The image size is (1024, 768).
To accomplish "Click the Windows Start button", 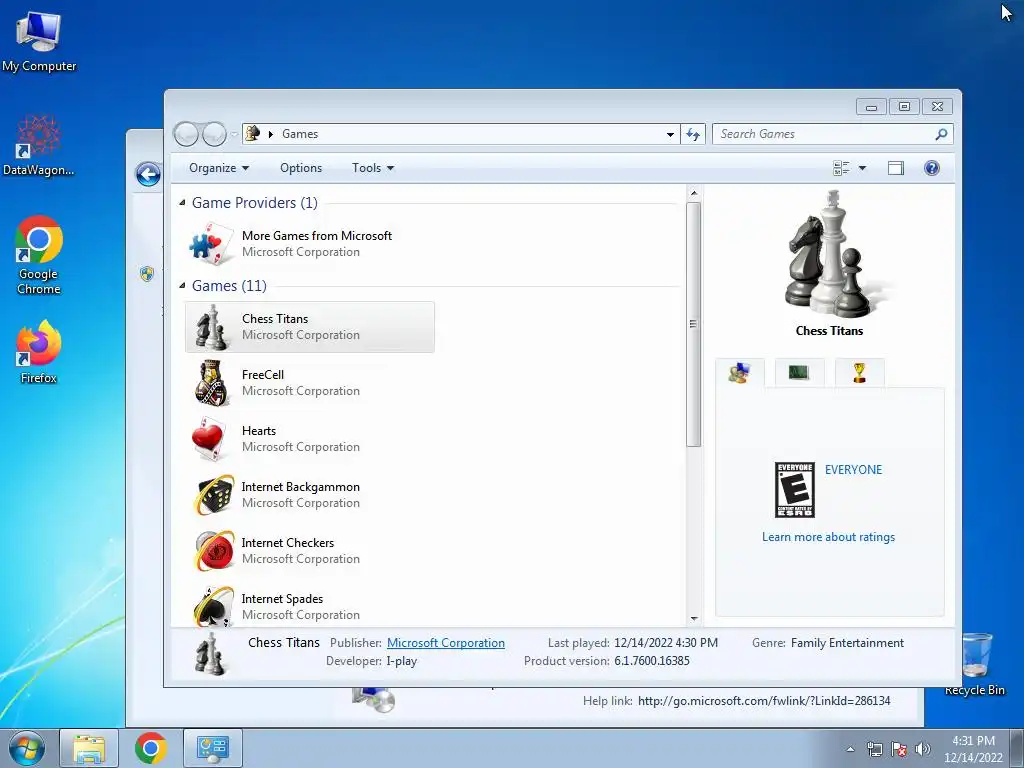I will click(x=27, y=748).
